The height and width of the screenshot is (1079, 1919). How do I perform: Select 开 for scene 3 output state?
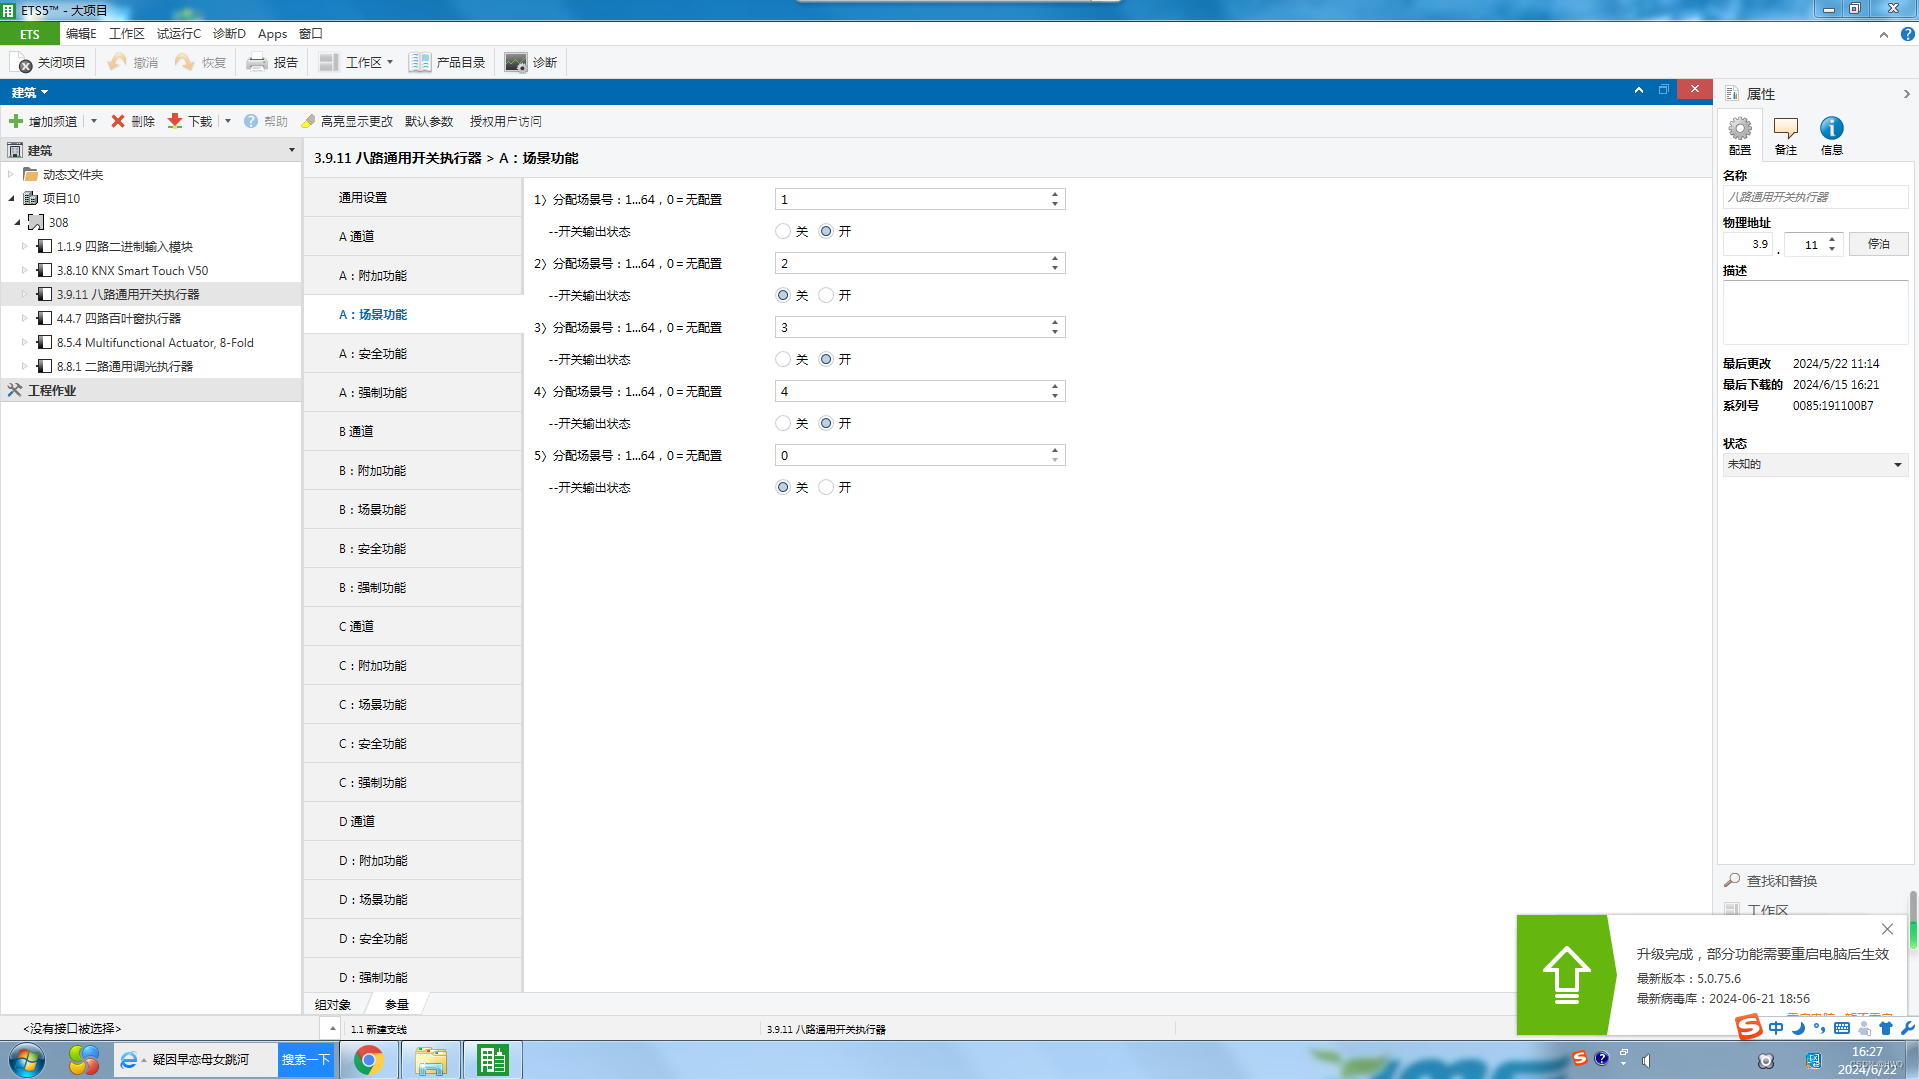[826, 359]
